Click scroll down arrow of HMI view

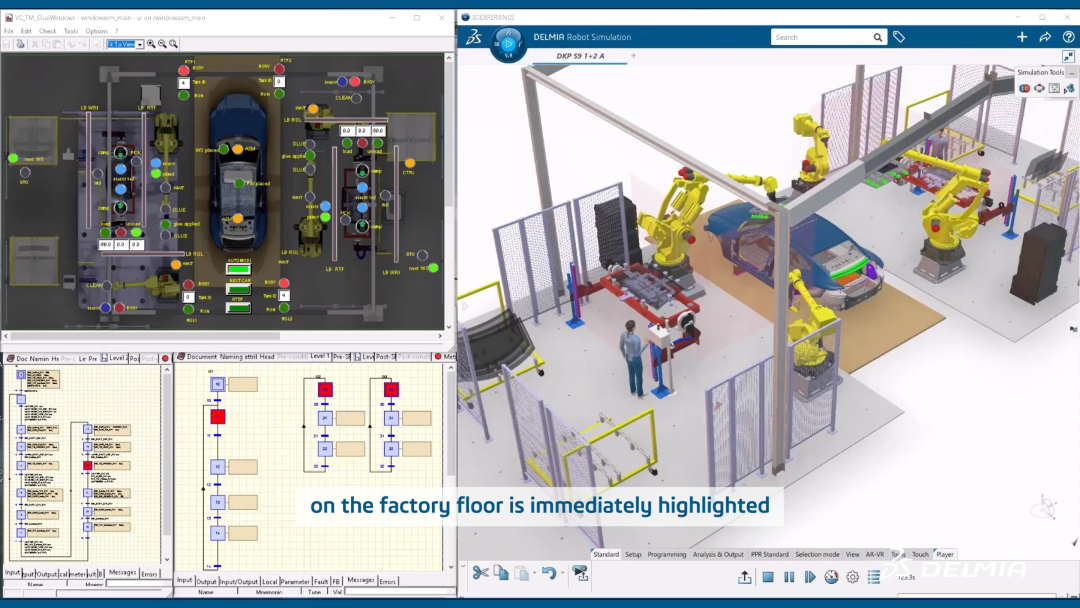pyautogui.click(x=449, y=326)
